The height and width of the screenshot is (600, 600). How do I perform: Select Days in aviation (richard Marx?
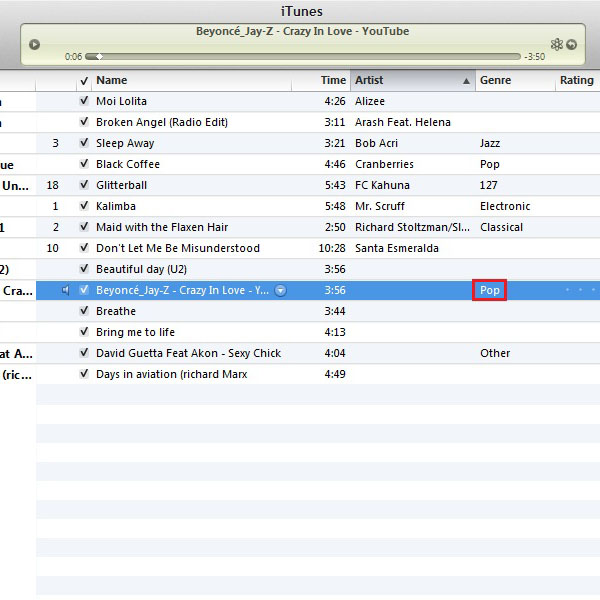[171, 374]
